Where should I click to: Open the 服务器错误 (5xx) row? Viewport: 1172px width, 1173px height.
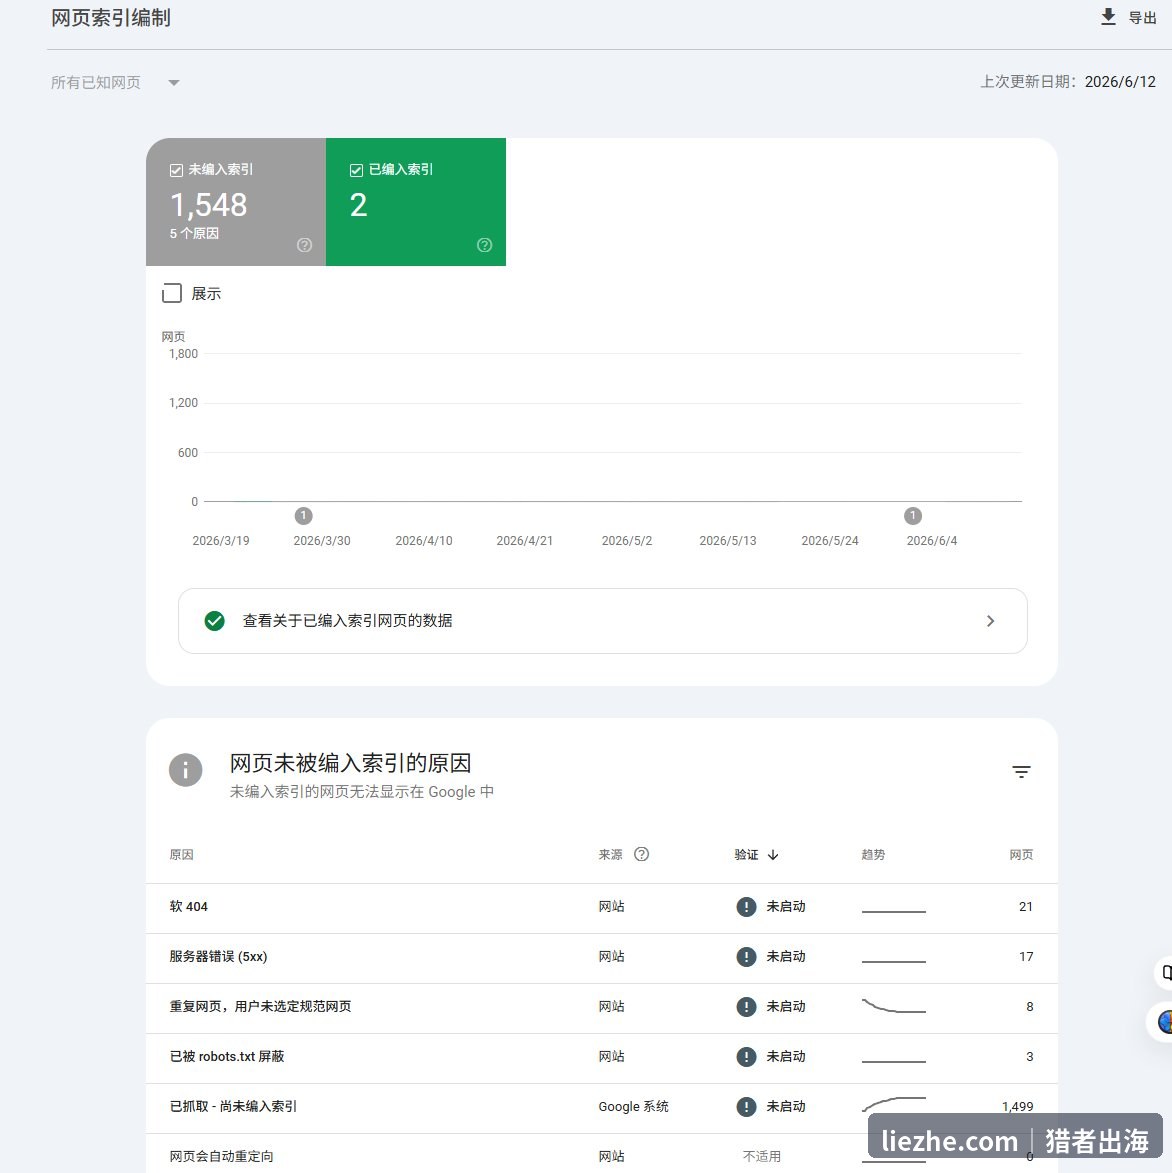pyautogui.click(x=601, y=957)
